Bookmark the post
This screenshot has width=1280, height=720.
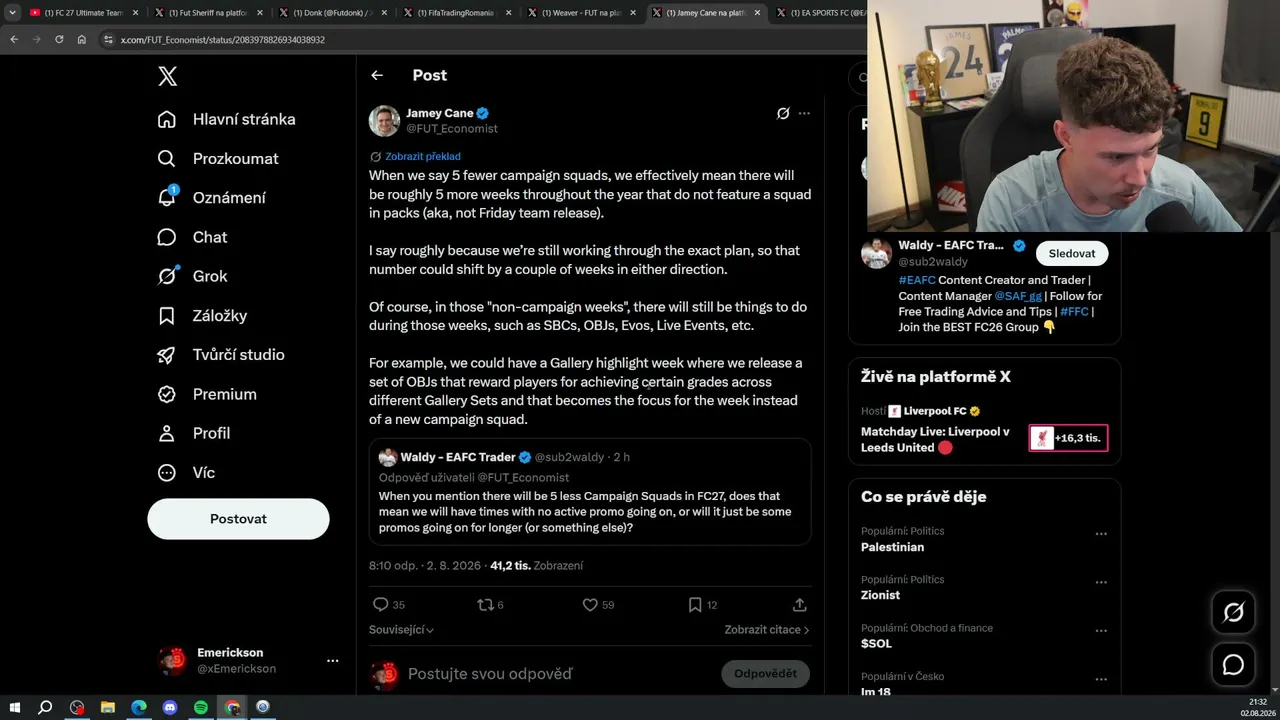695,605
